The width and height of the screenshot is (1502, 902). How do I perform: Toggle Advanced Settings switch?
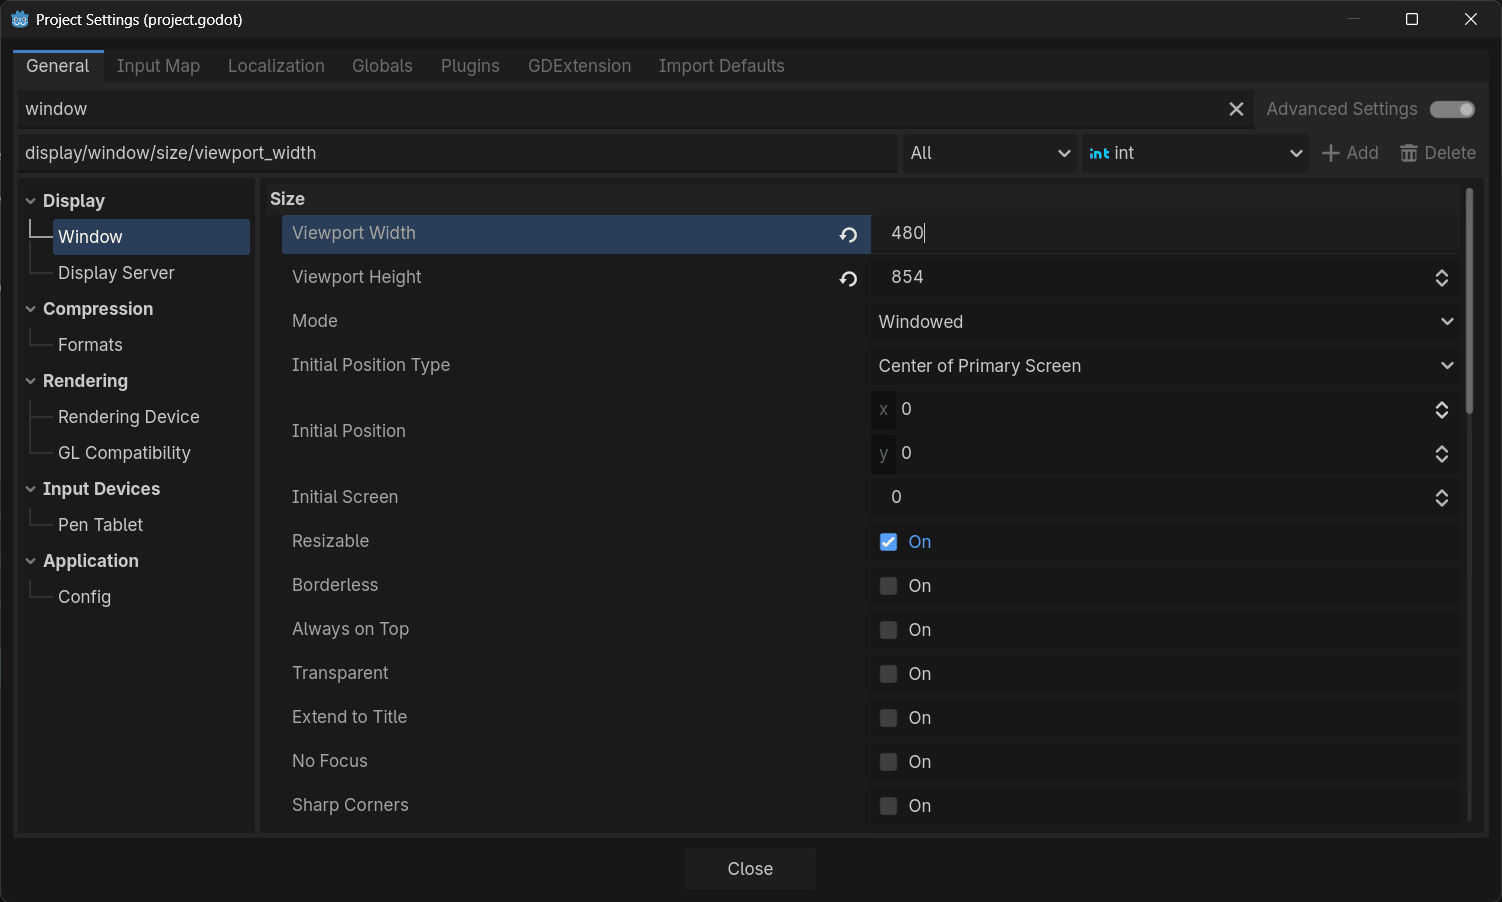(x=1452, y=109)
